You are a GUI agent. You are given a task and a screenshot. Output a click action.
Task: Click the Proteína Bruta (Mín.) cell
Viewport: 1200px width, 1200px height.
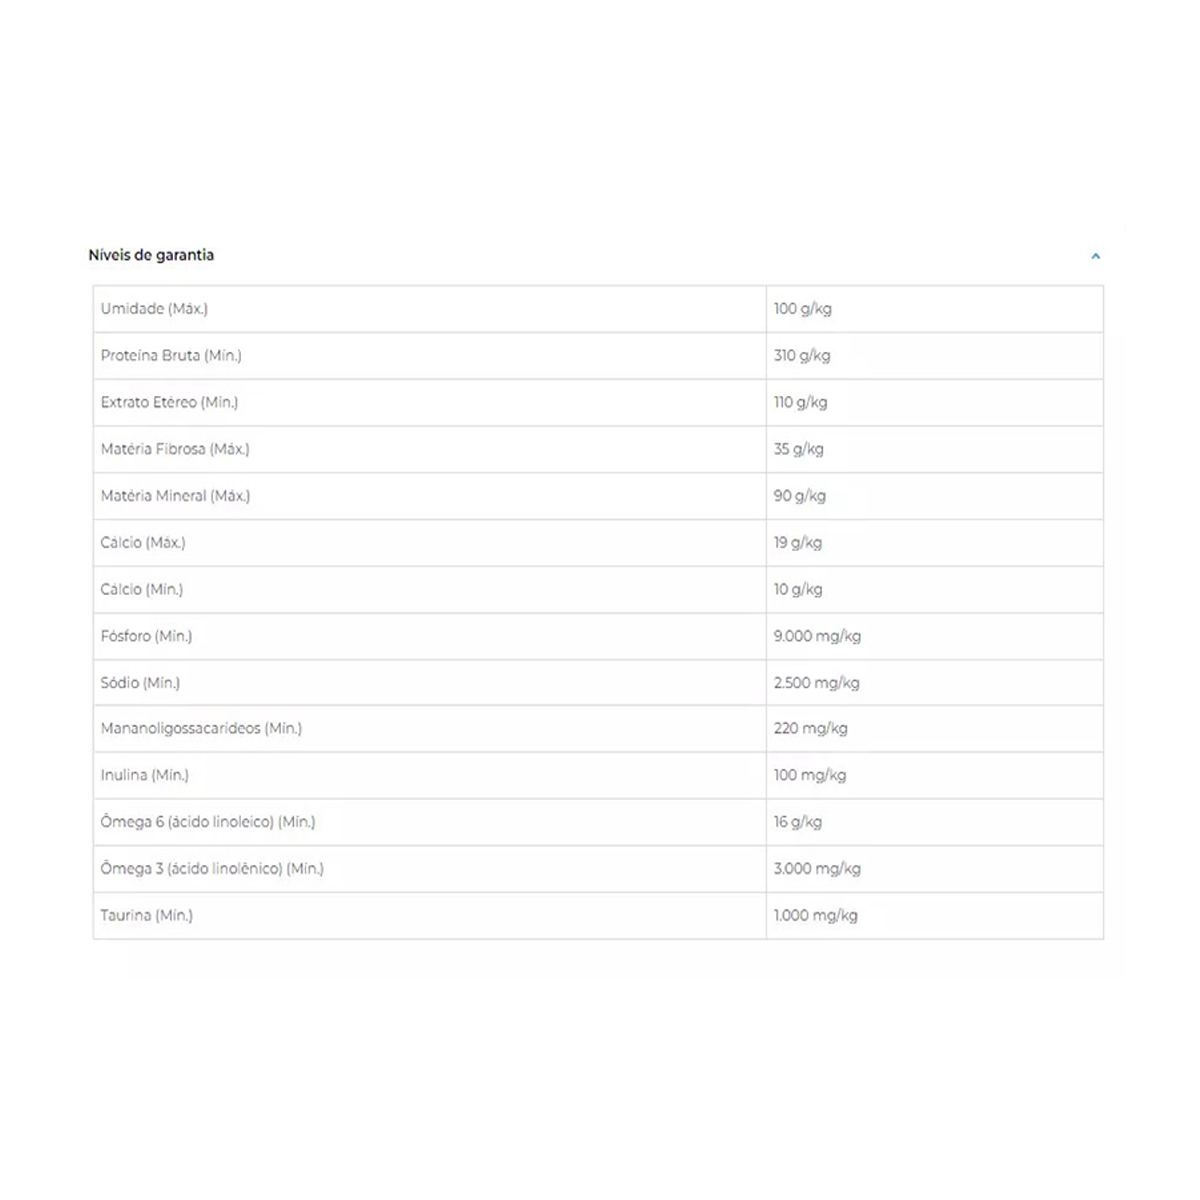click(x=171, y=356)
